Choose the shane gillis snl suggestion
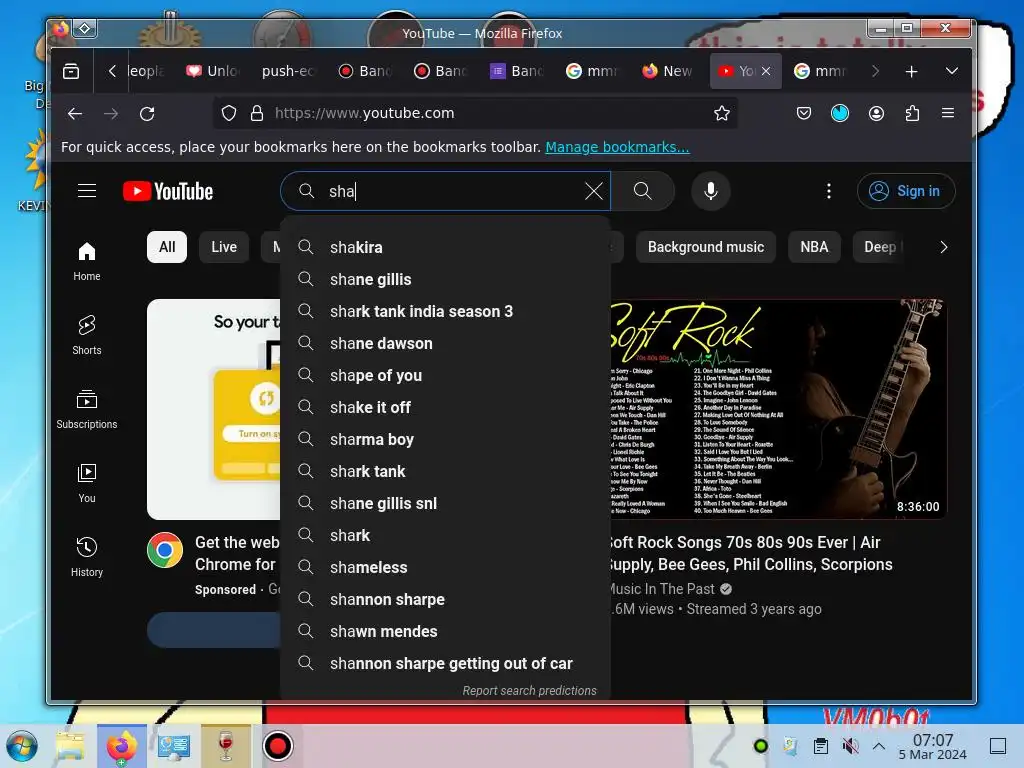This screenshot has height=768, width=1024. click(445, 504)
